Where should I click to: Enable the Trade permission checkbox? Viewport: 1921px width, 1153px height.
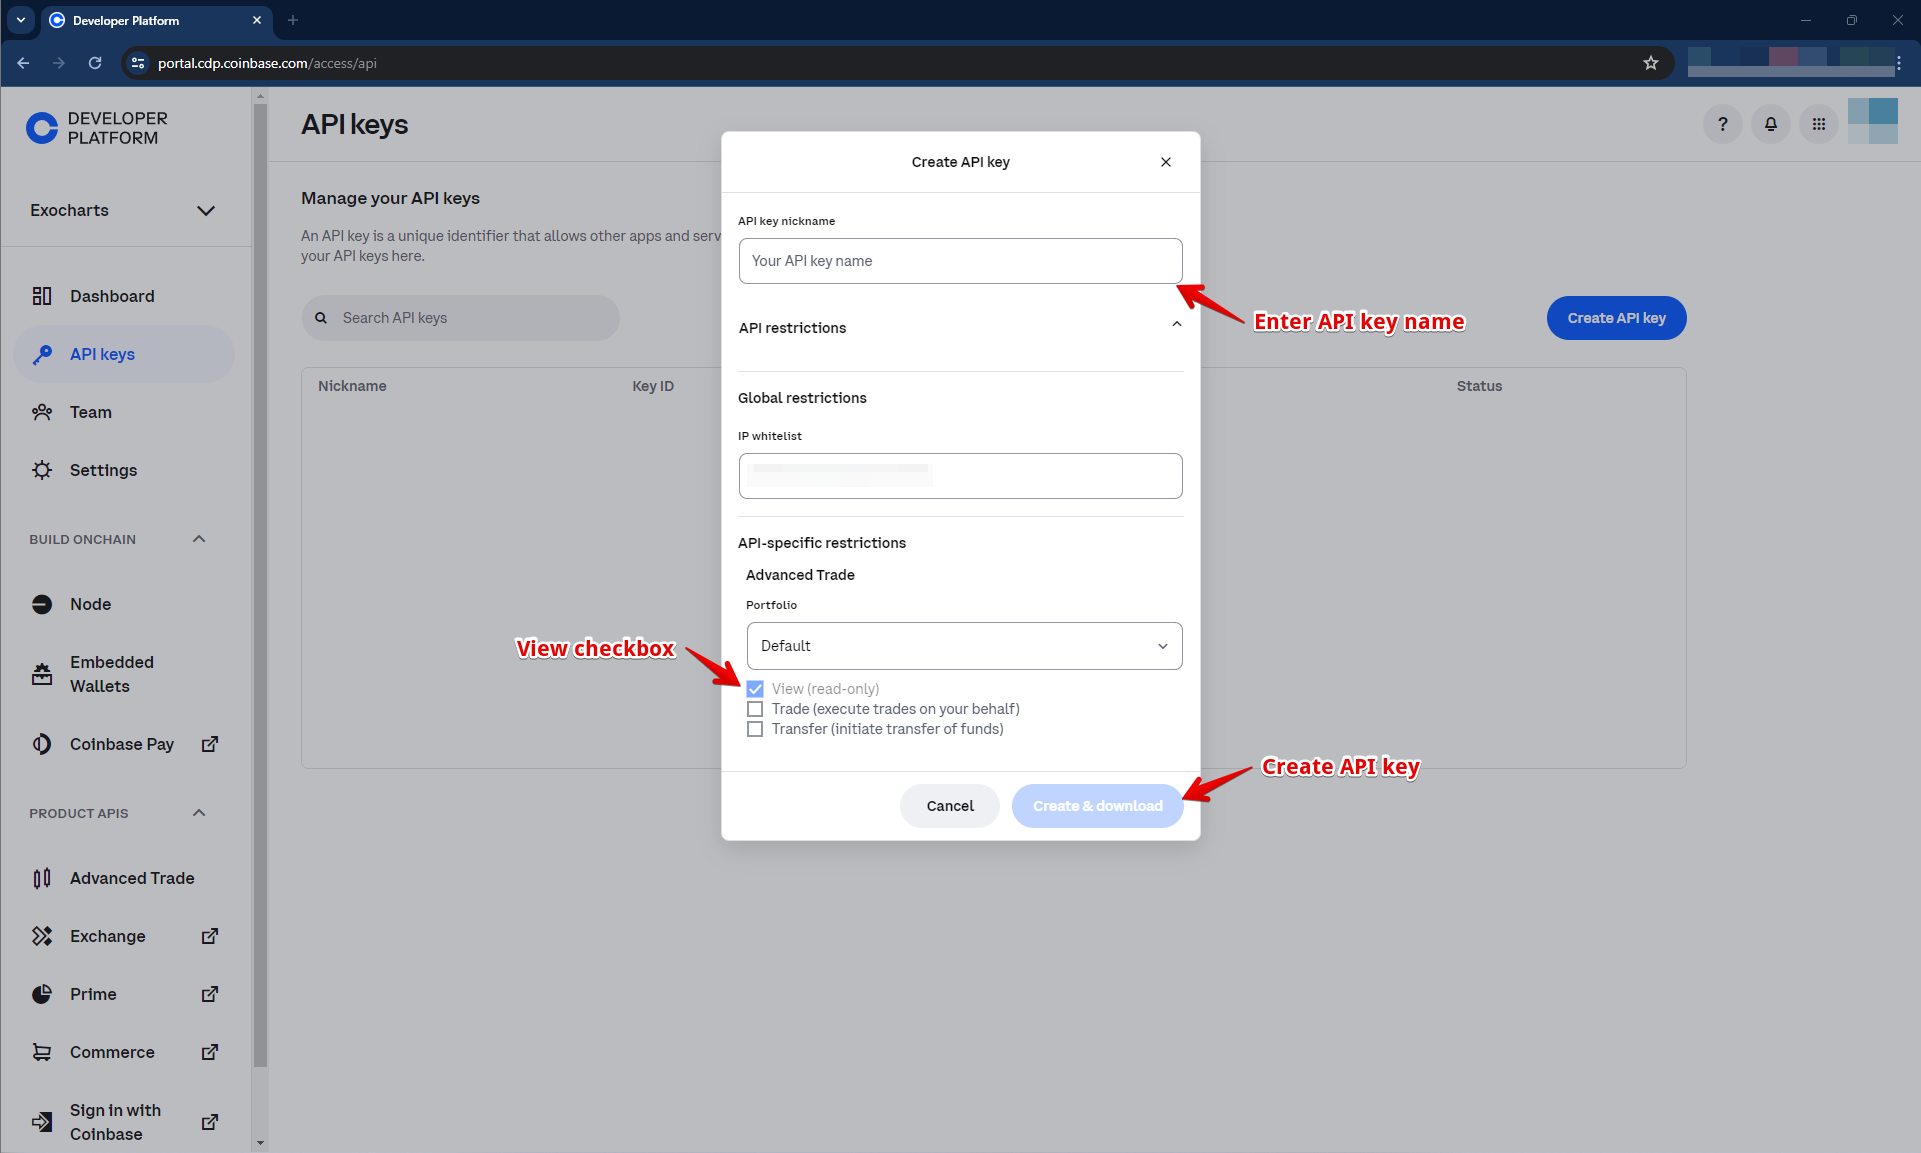(755, 709)
